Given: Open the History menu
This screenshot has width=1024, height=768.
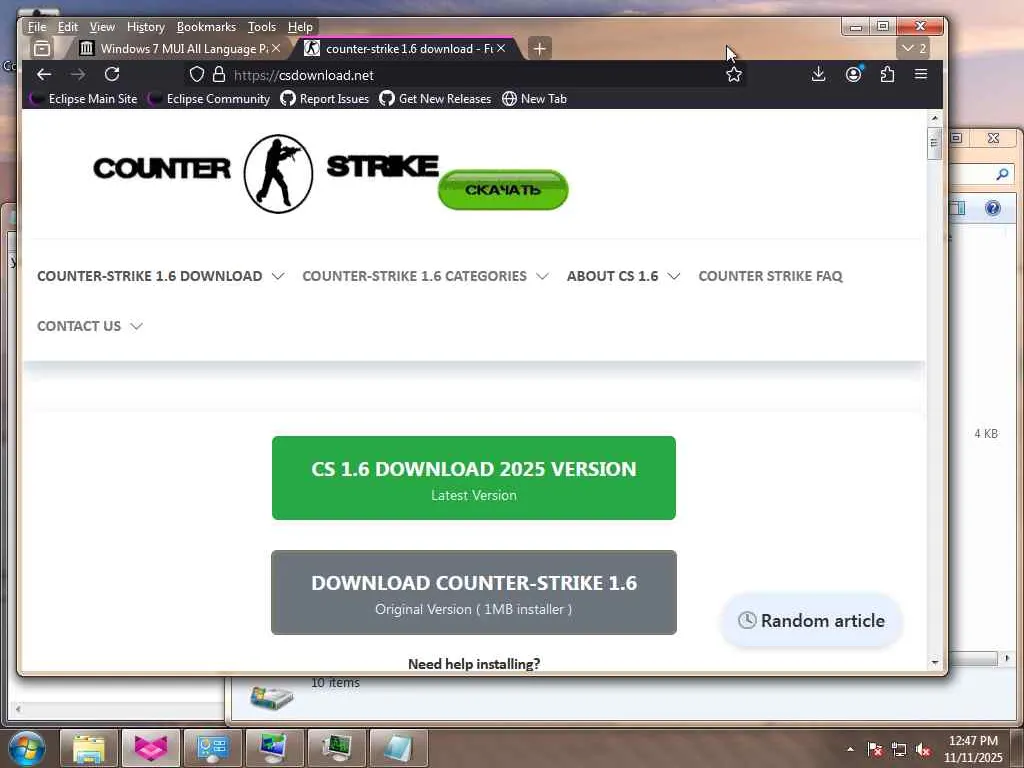Looking at the screenshot, I should tap(146, 27).
